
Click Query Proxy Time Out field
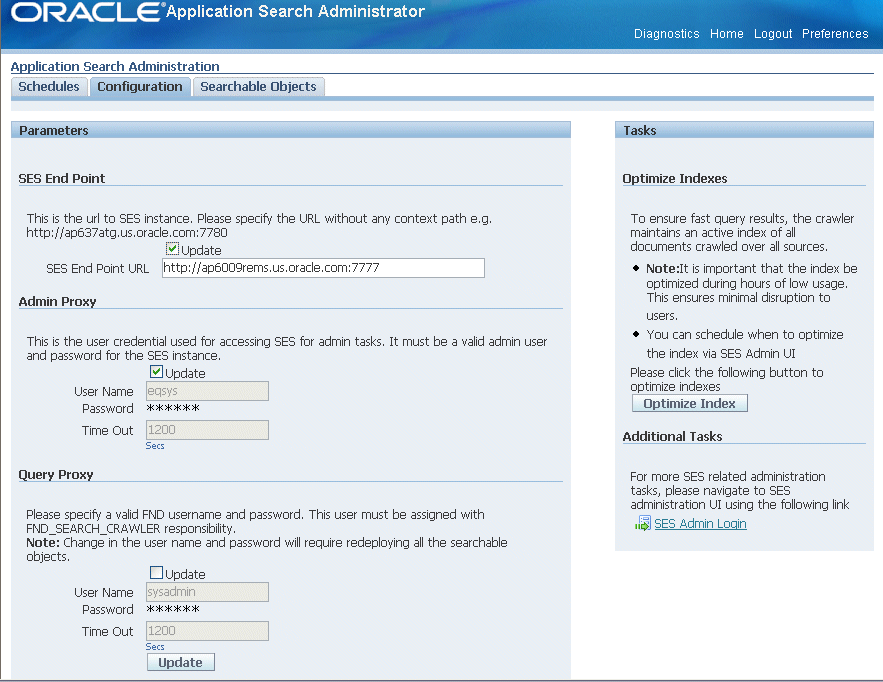click(207, 631)
